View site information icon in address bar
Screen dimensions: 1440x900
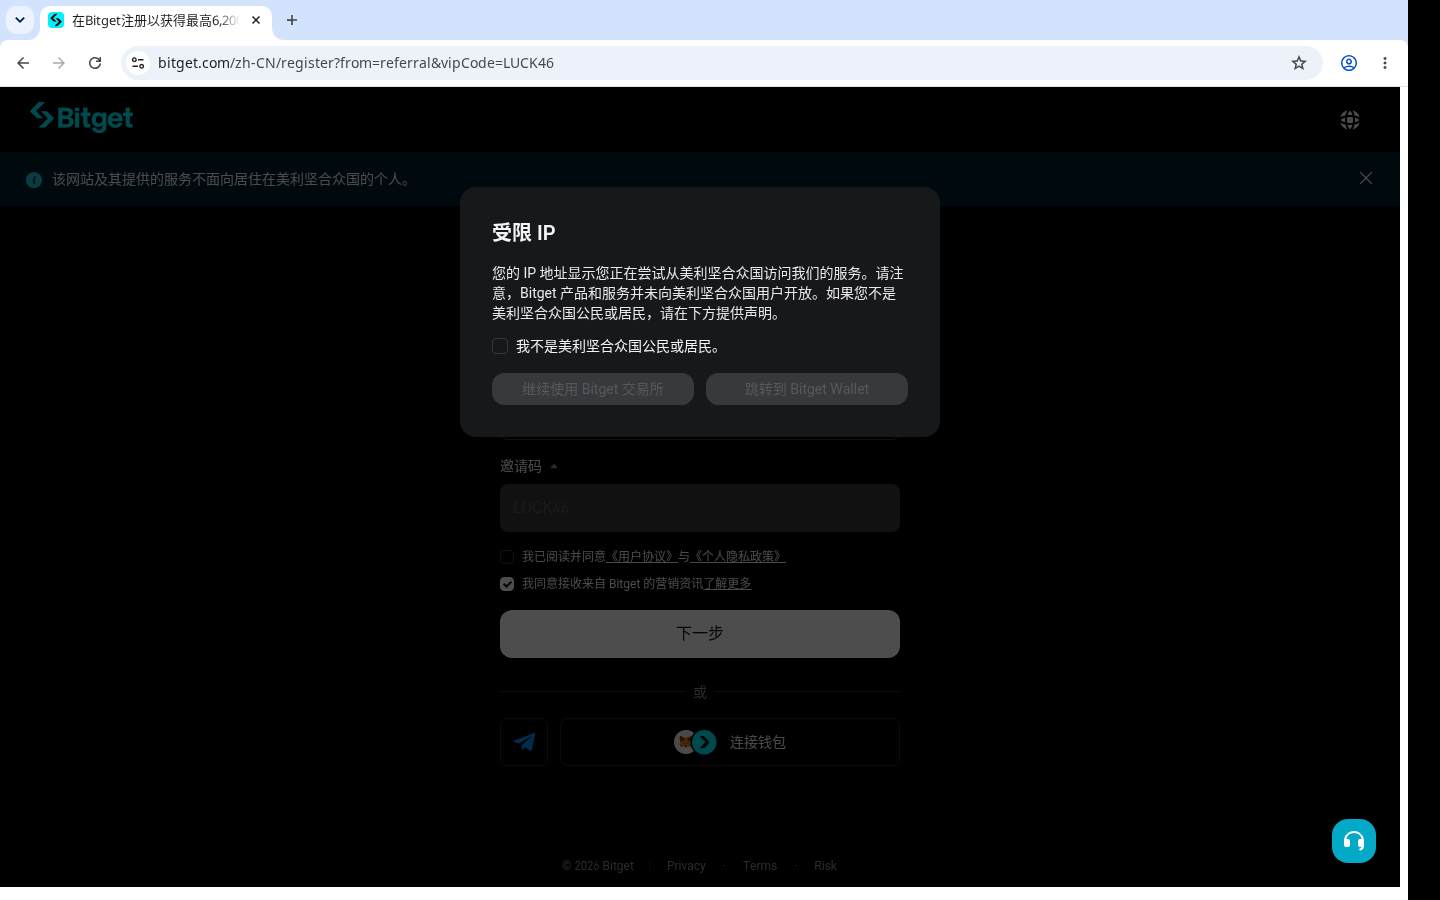click(138, 63)
